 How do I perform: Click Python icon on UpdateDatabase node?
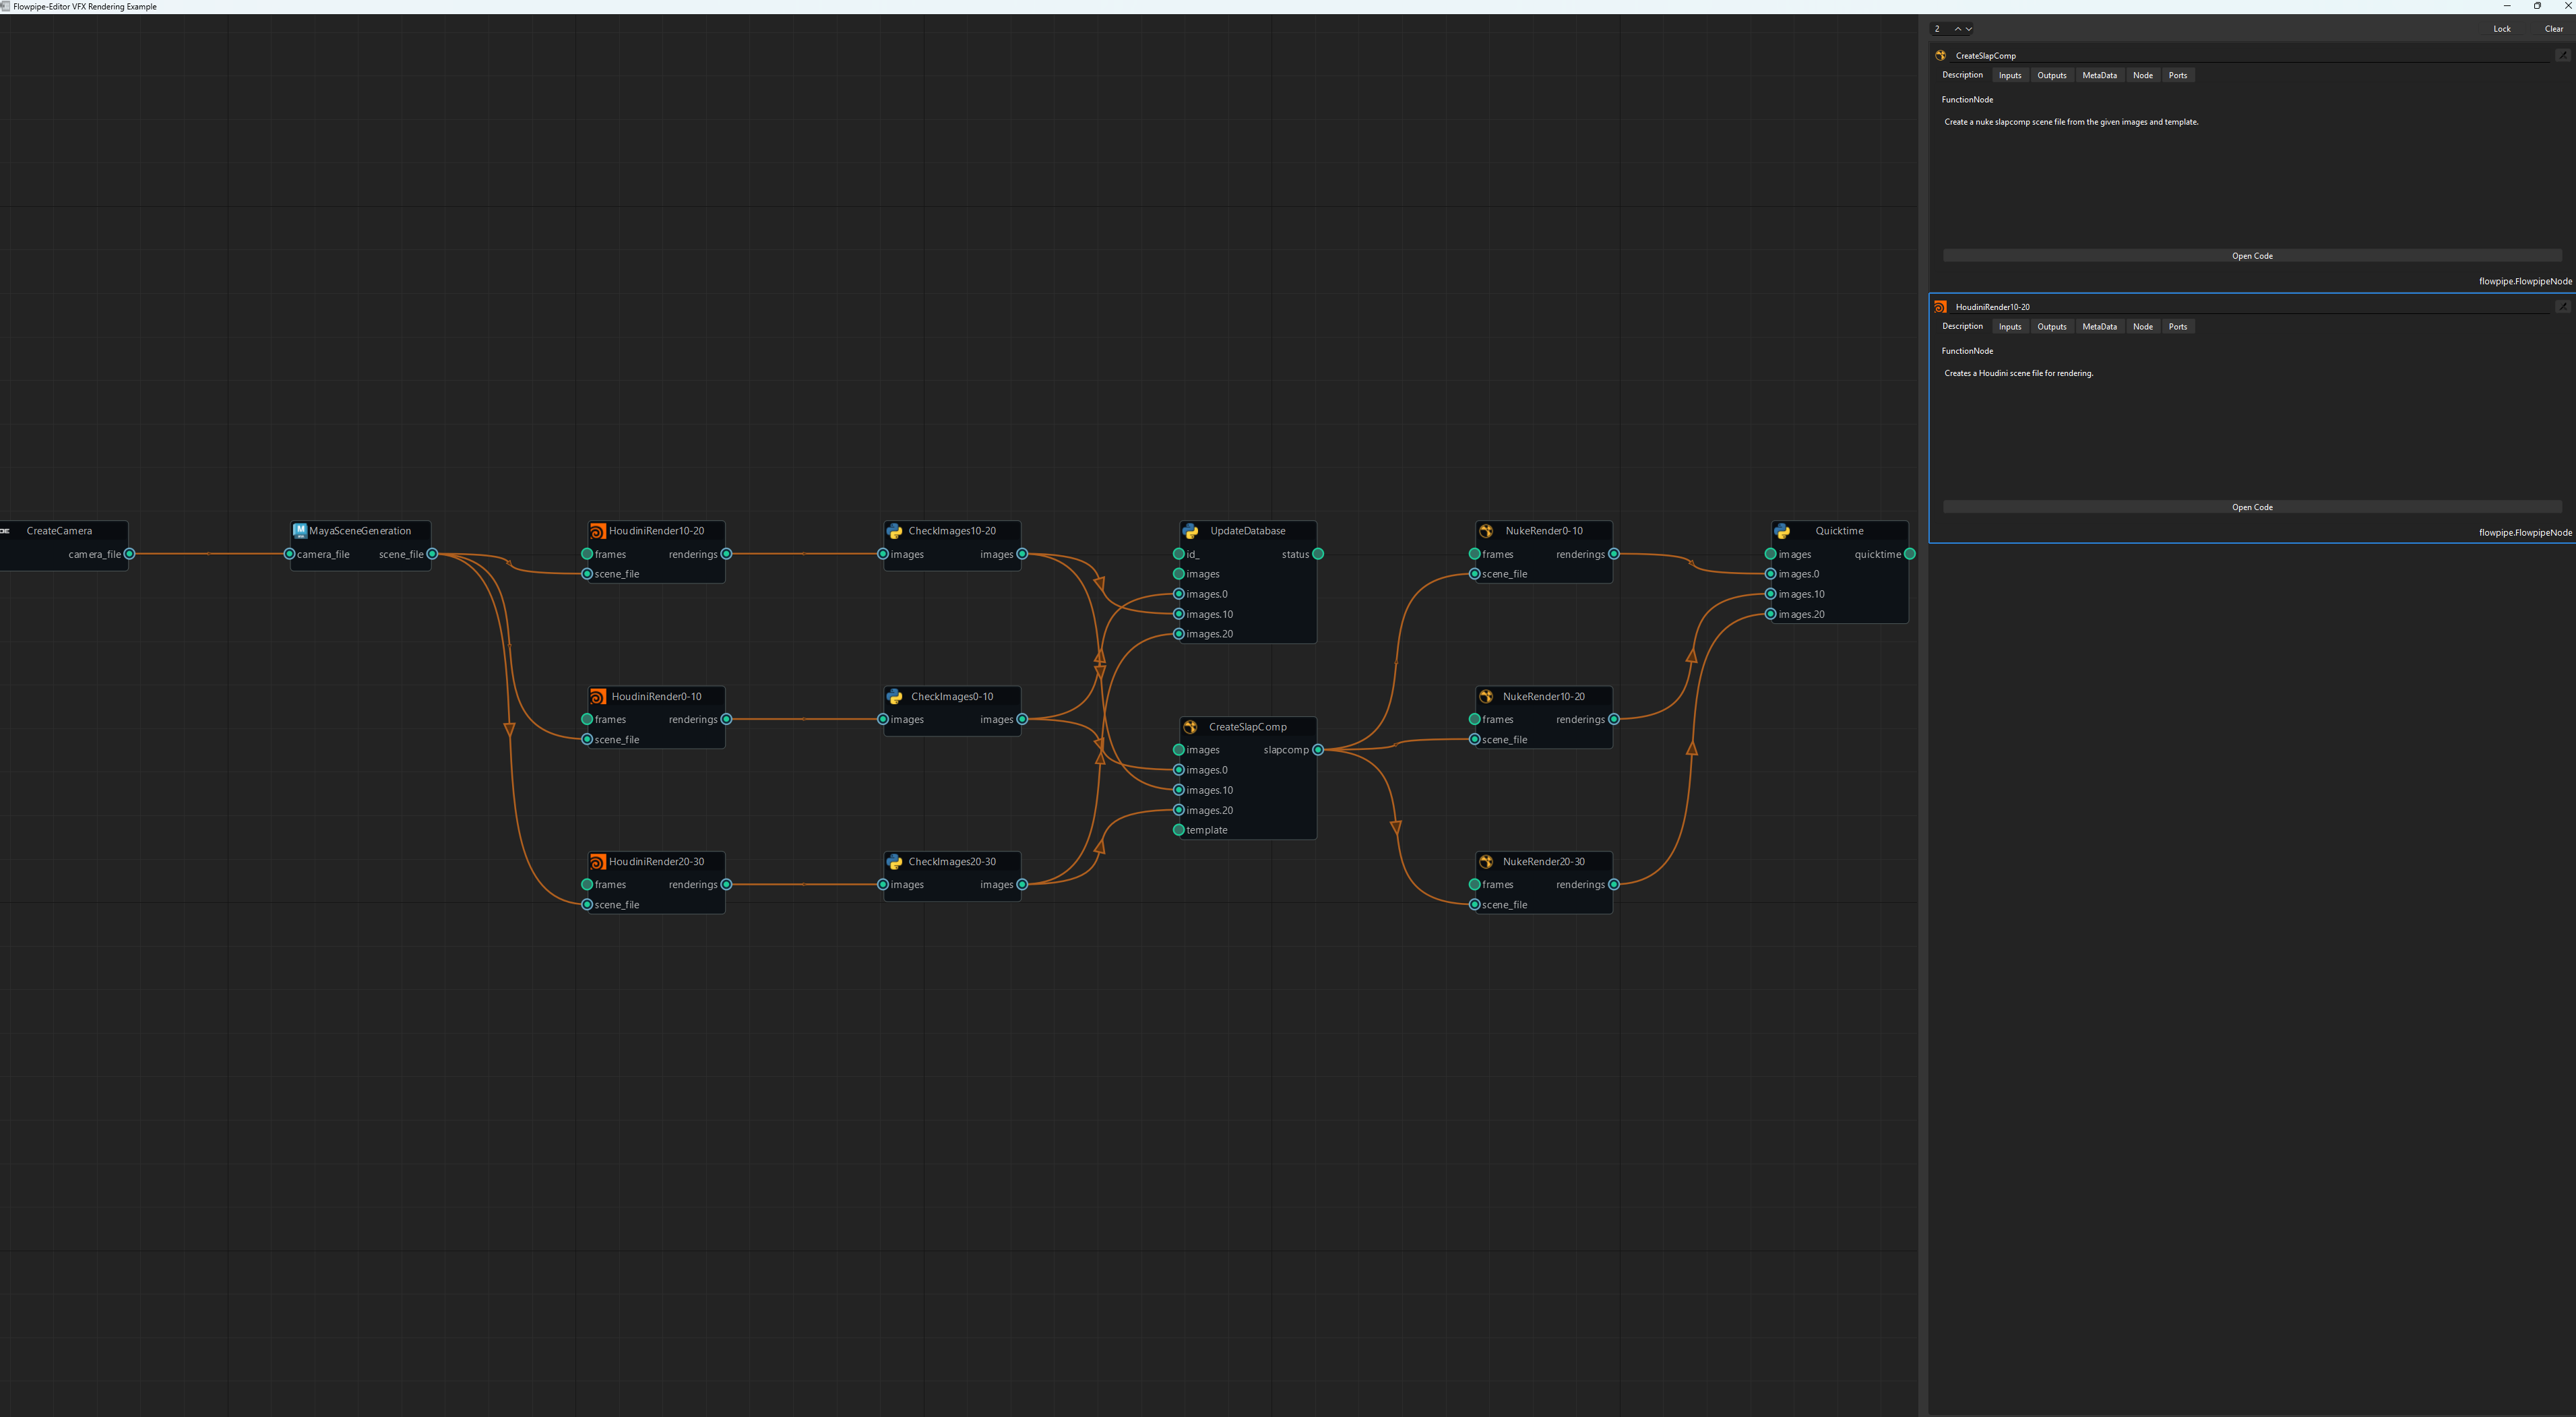1190,531
